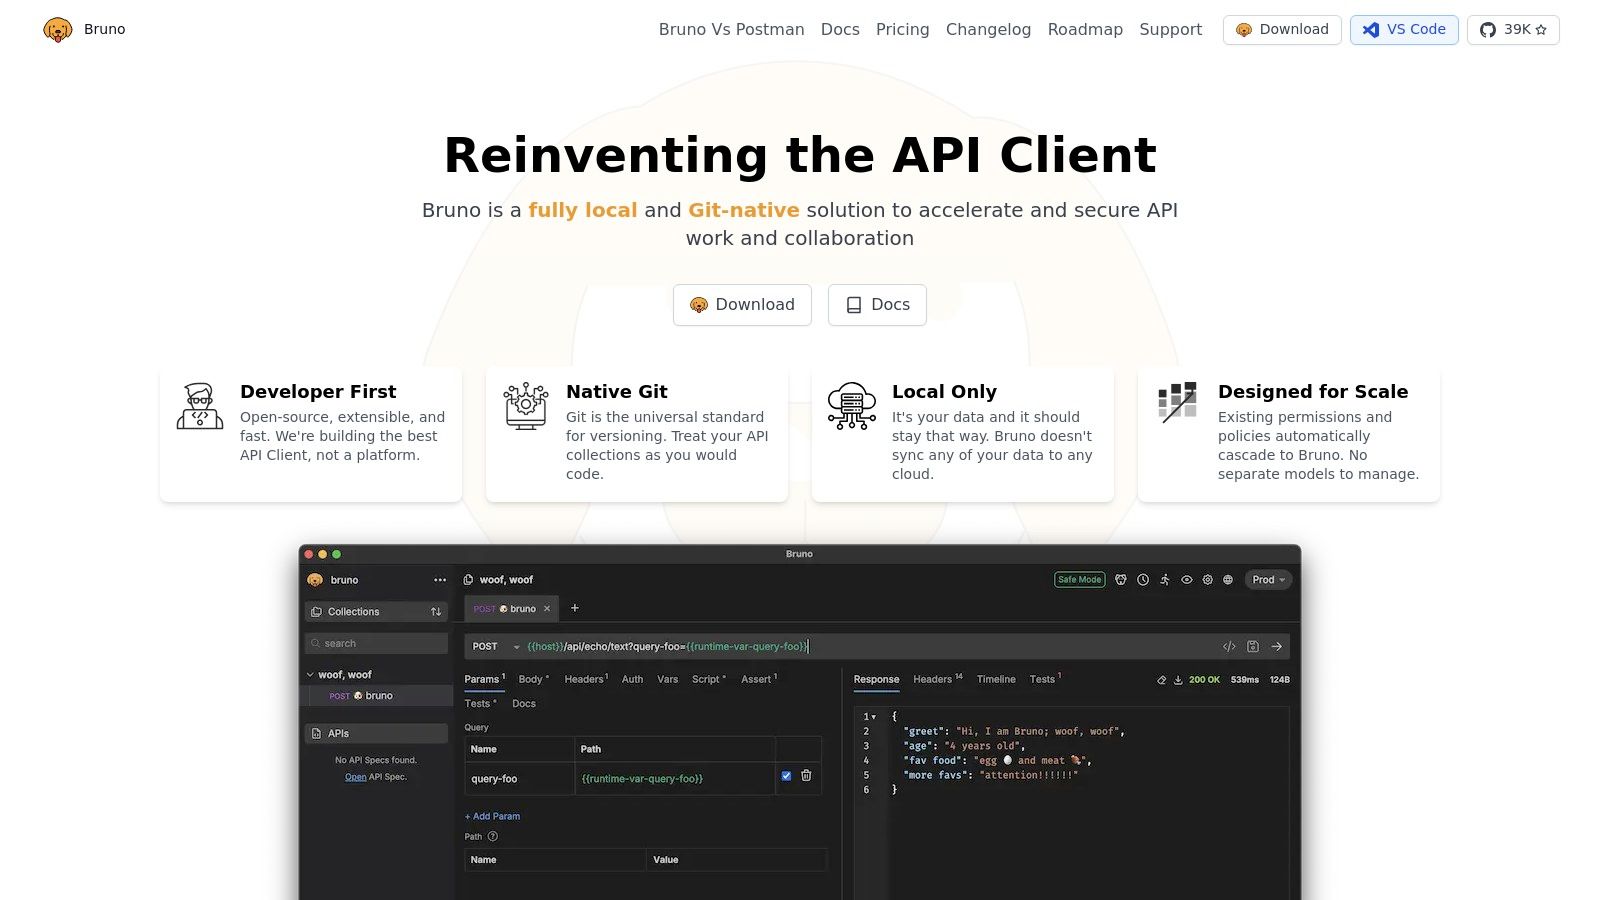The image size is (1600, 900).
Task: Send the request with the arrow icon
Action: [1277, 647]
